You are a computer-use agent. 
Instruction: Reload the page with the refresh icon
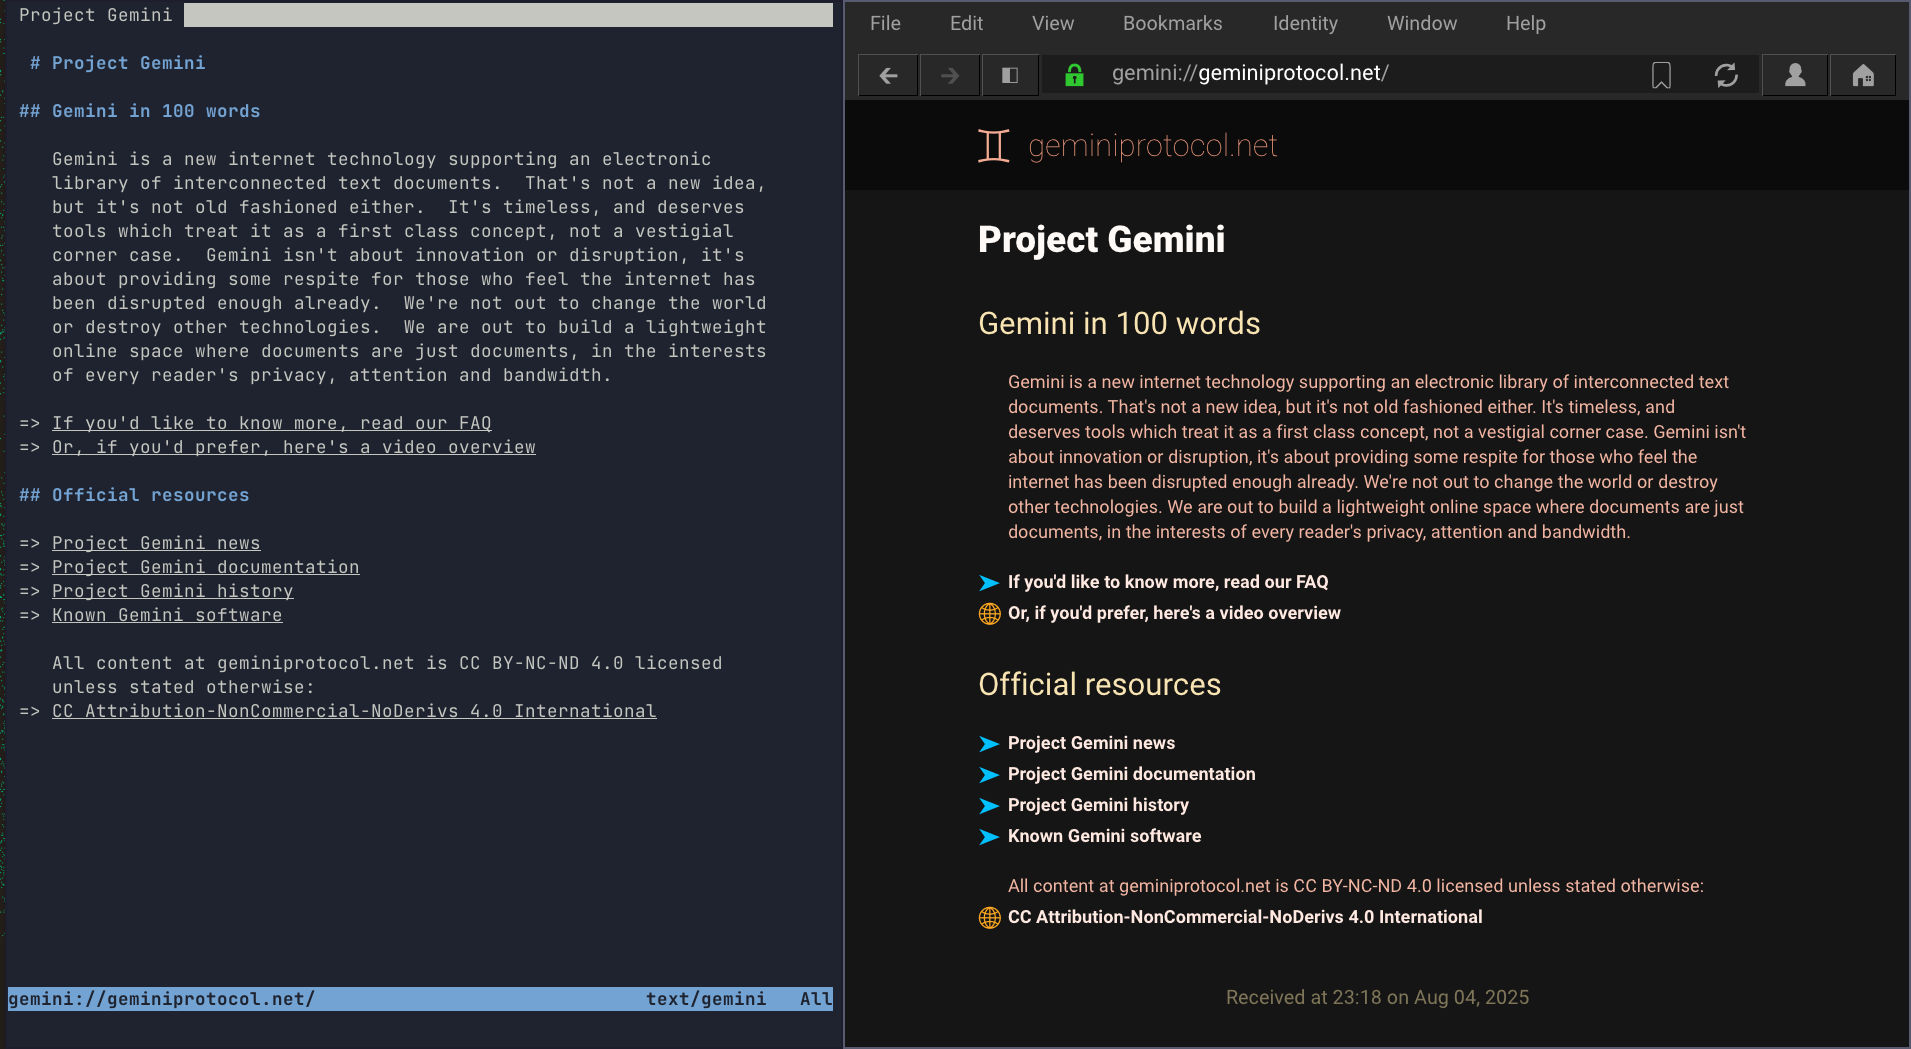click(x=1727, y=74)
